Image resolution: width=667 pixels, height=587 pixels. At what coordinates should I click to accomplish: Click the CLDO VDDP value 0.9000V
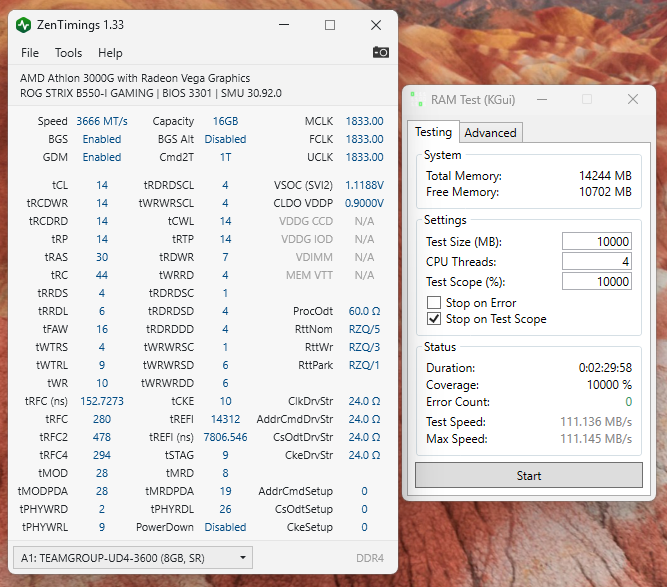[364, 203]
